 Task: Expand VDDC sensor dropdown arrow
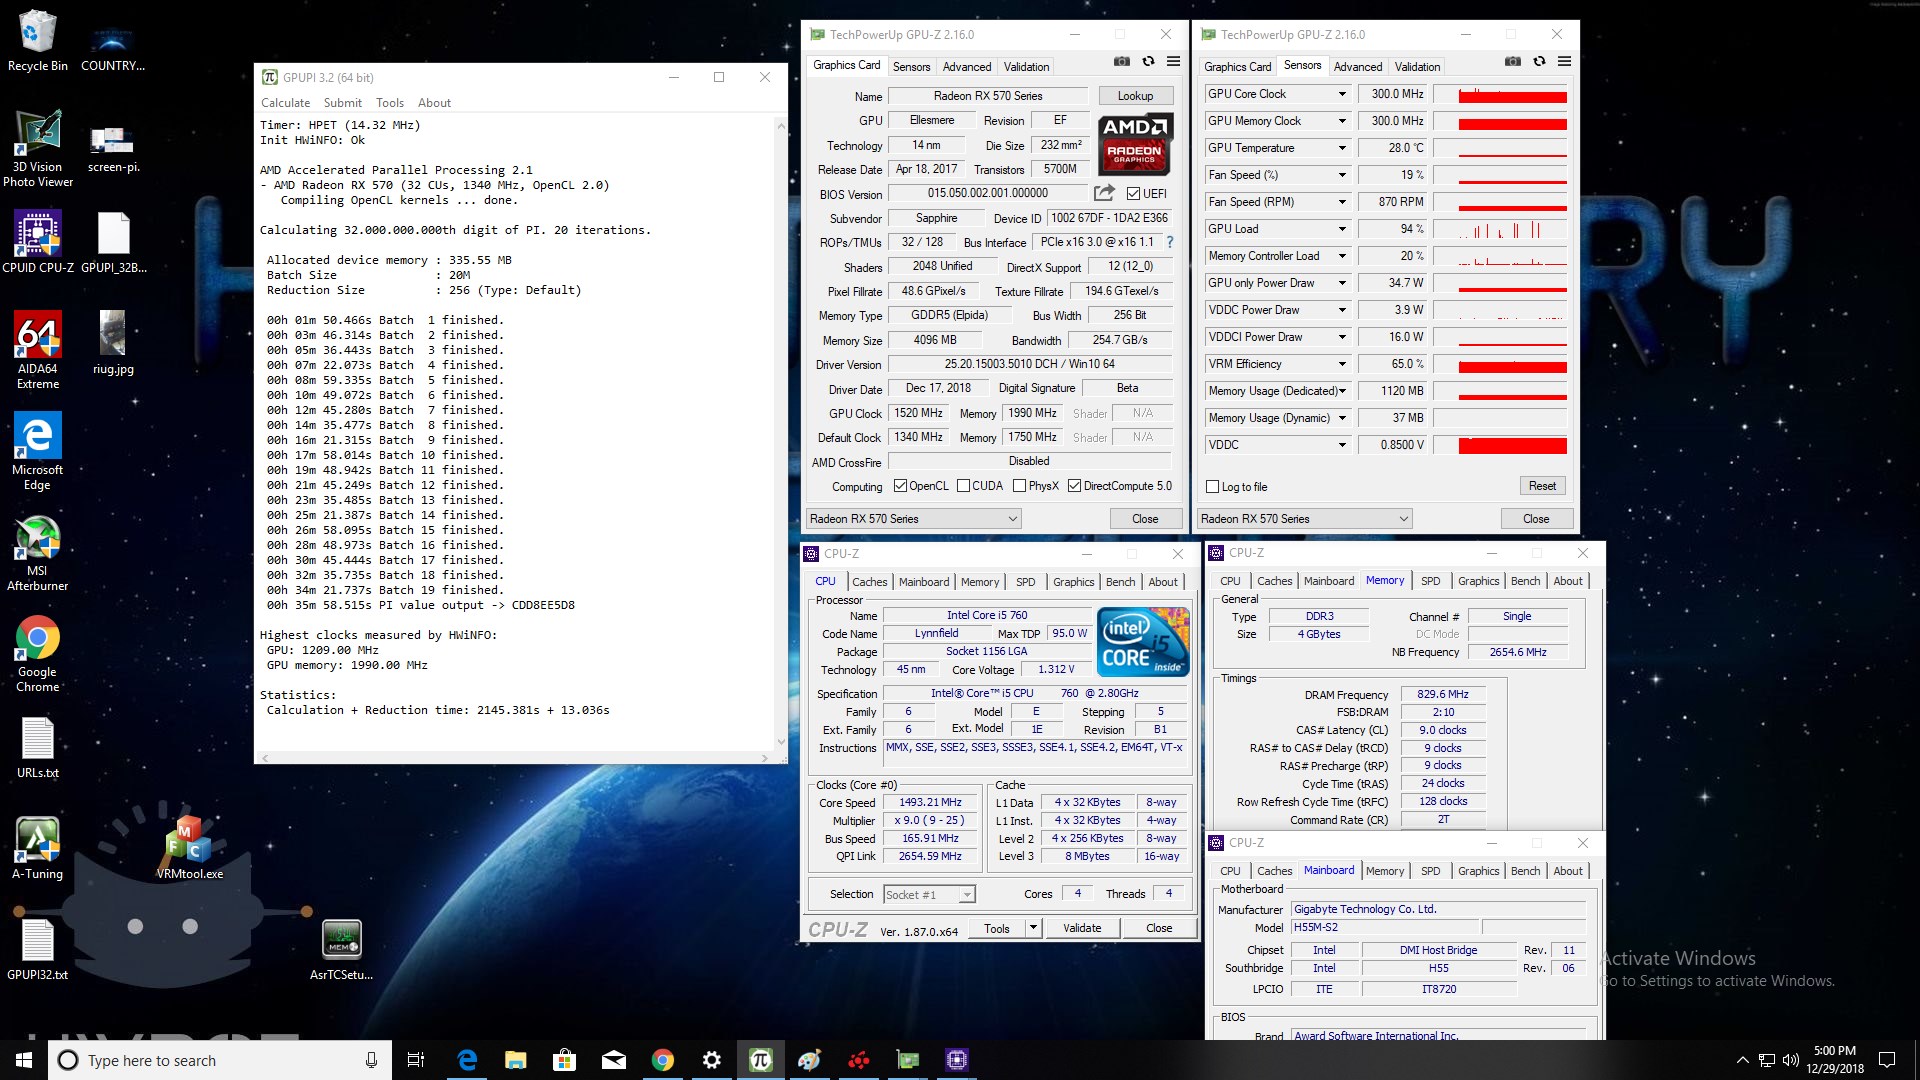pos(1342,445)
